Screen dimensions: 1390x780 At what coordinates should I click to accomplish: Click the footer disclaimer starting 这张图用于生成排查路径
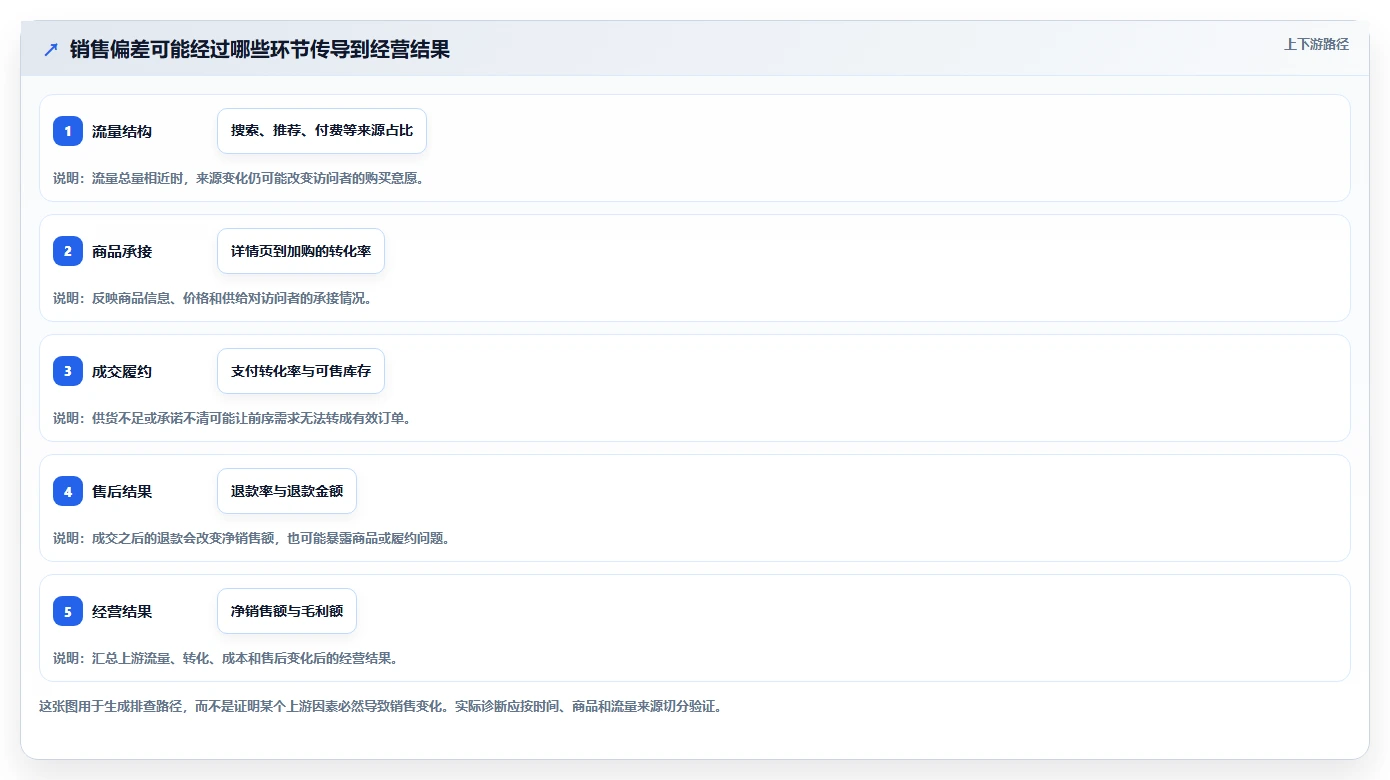(x=380, y=706)
